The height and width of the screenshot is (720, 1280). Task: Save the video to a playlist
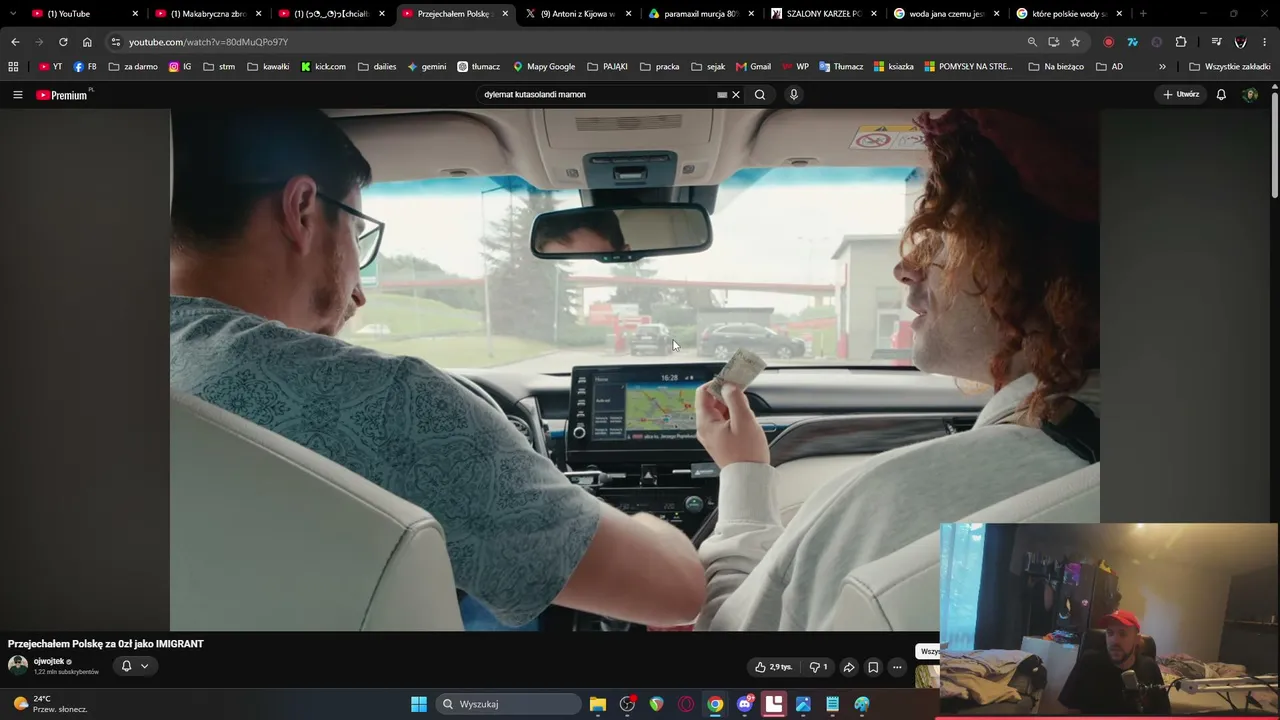(x=873, y=667)
